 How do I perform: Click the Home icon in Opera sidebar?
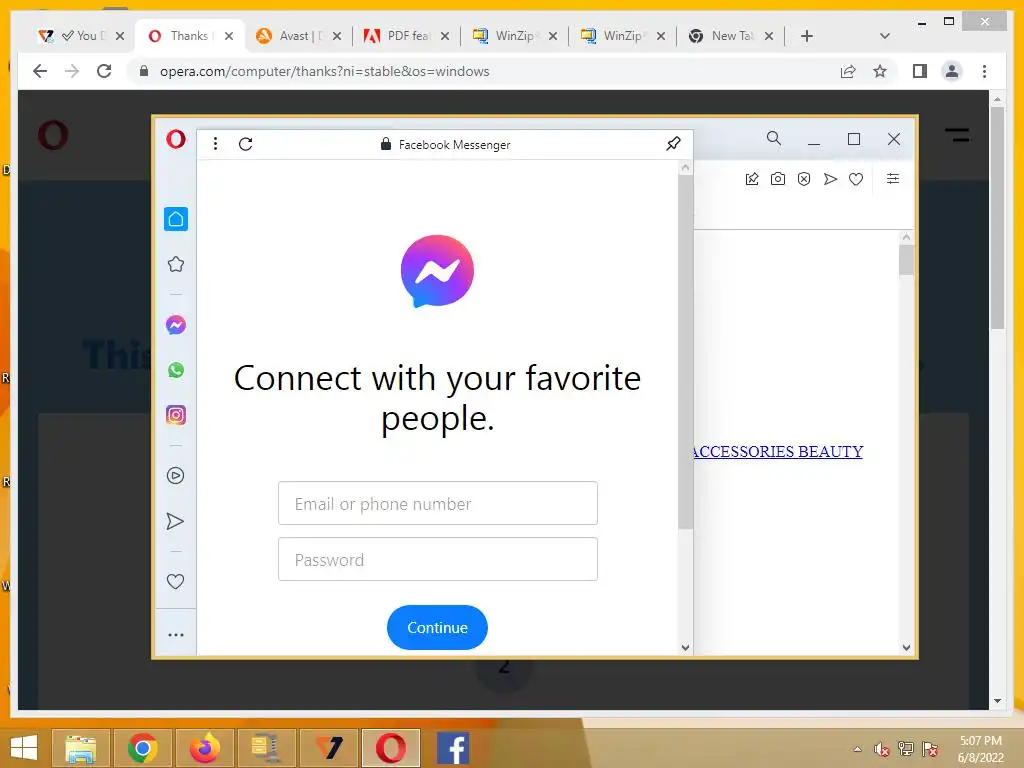pyautogui.click(x=176, y=219)
